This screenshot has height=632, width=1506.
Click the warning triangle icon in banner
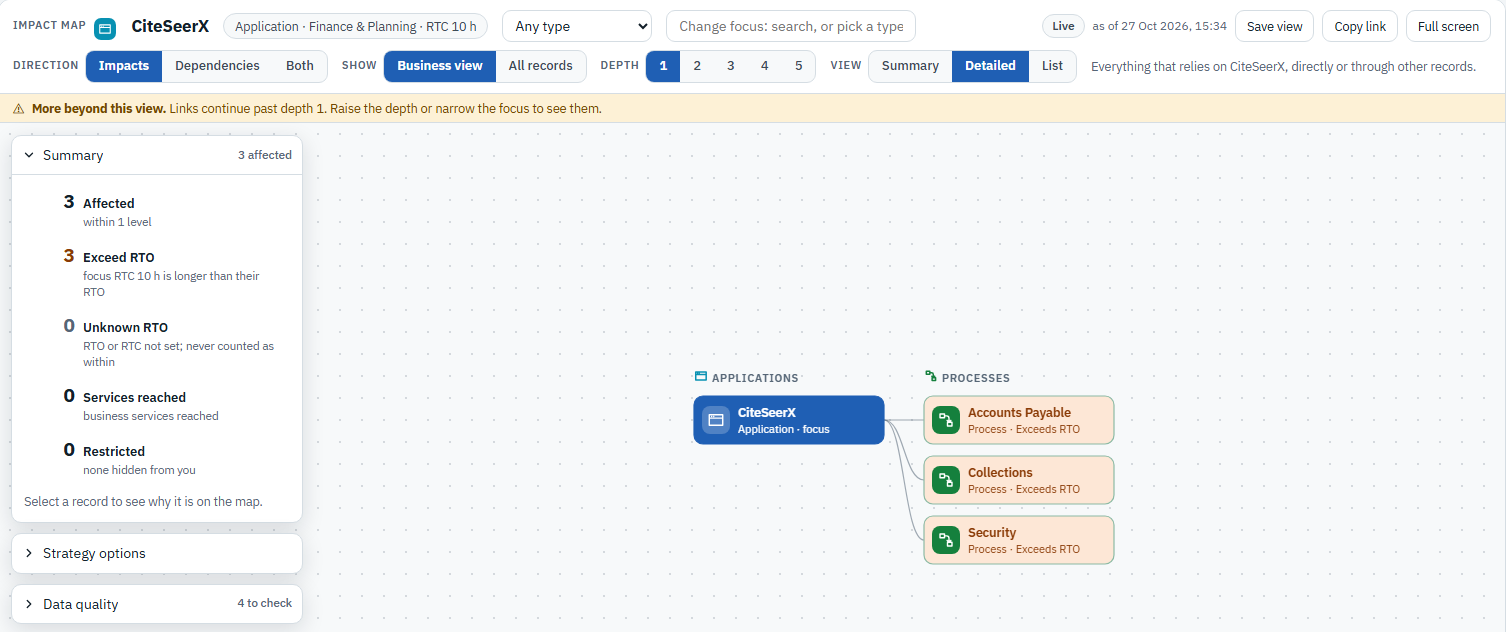click(18, 108)
